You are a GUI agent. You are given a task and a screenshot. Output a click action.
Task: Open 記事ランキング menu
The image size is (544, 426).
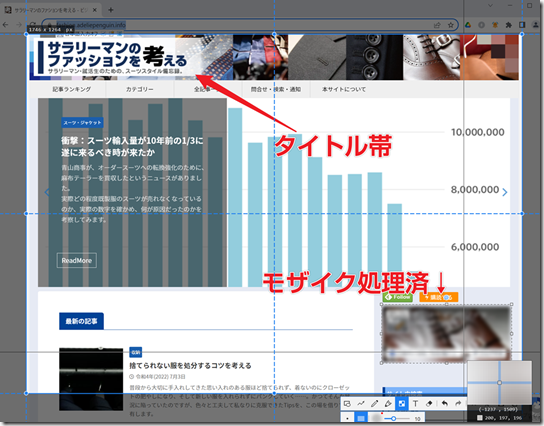[x=72, y=89]
